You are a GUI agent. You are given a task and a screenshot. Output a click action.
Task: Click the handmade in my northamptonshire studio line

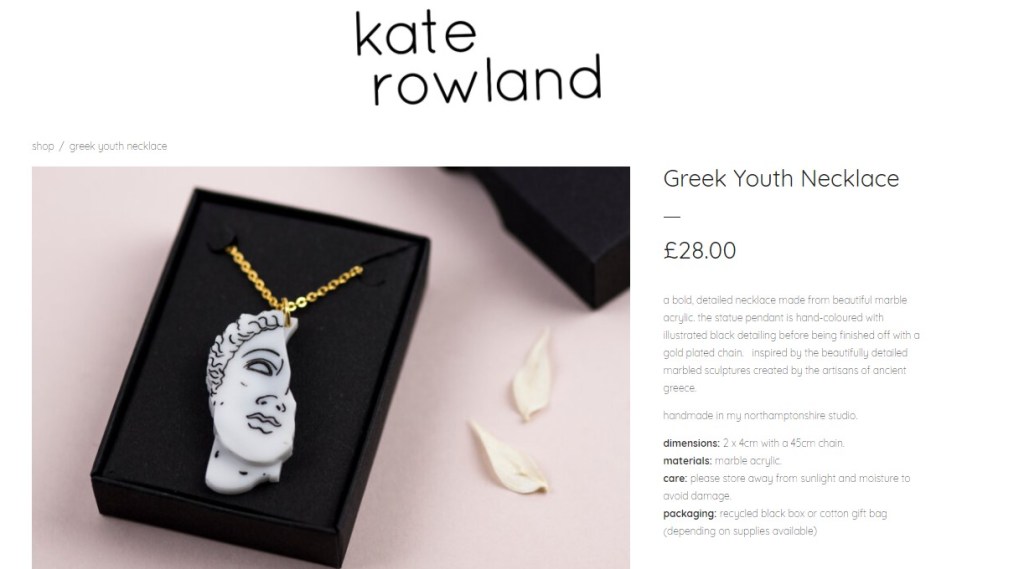click(x=760, y=415)
